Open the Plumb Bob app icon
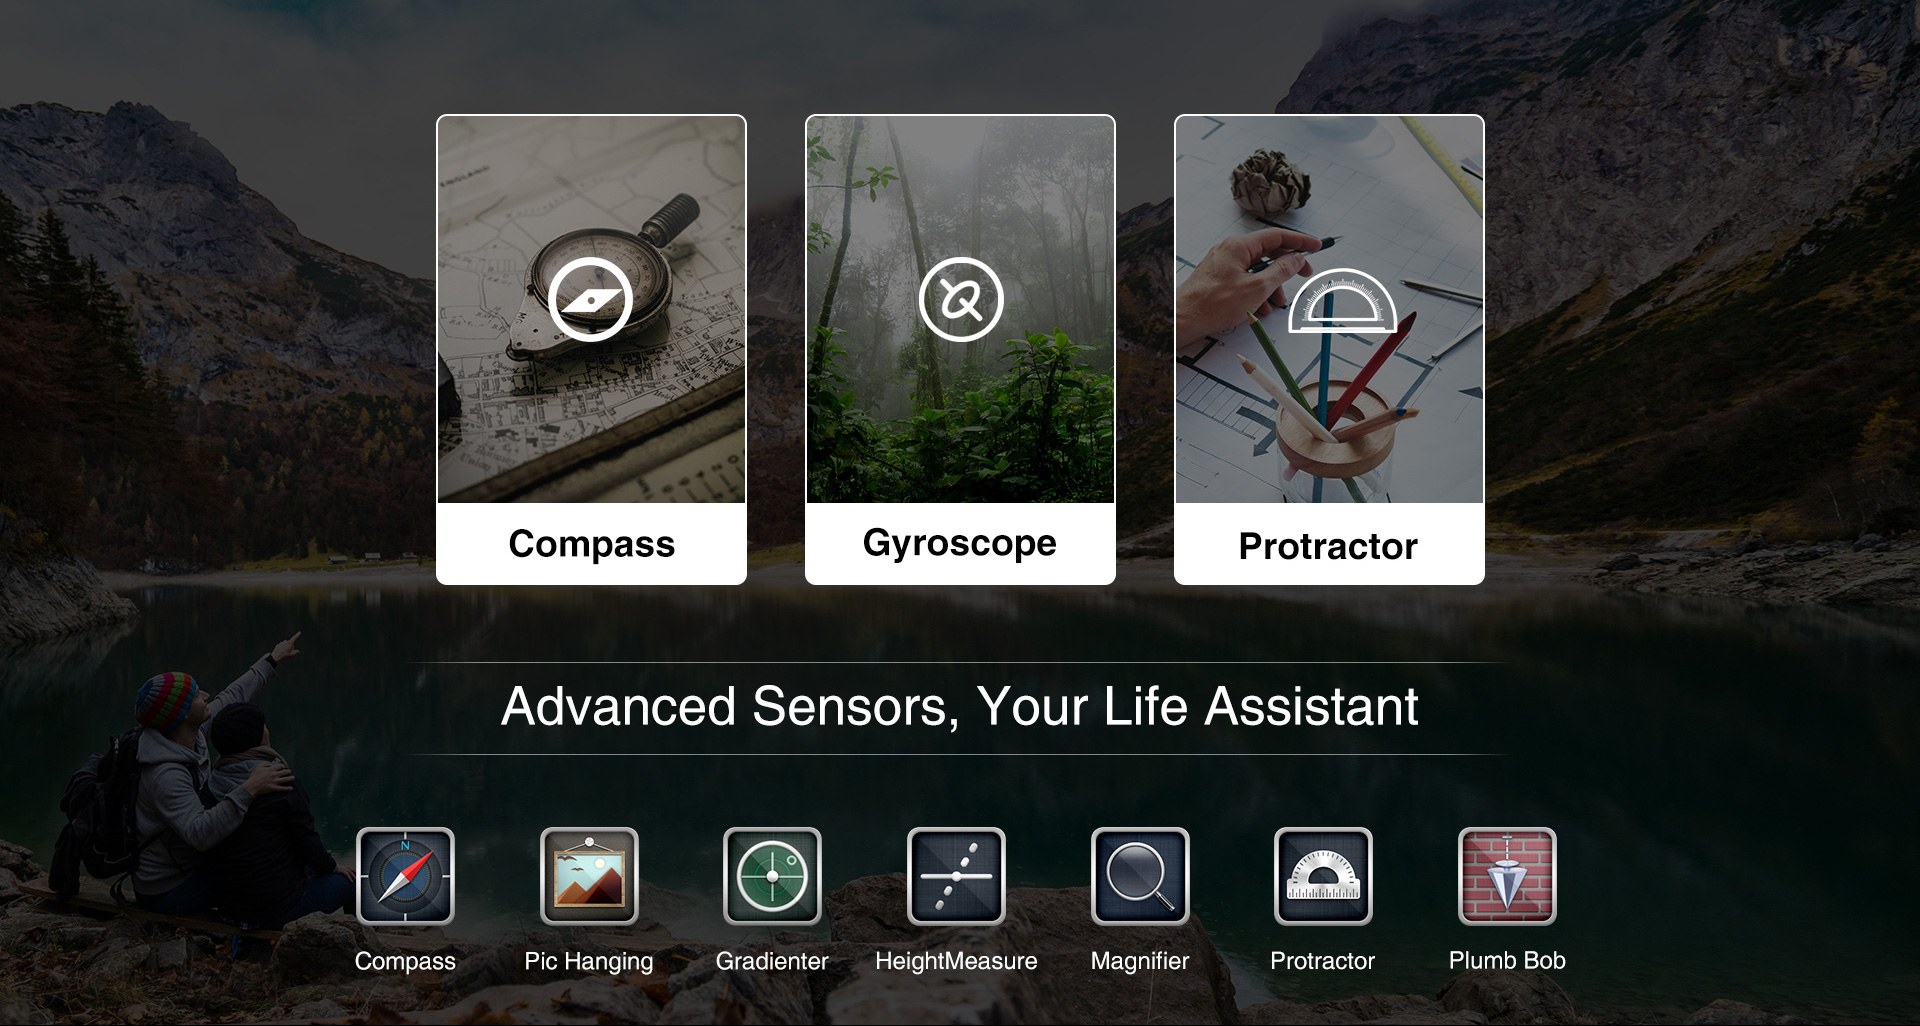The height and width of the screenshot is (1026, 1920). point(1507,876)
